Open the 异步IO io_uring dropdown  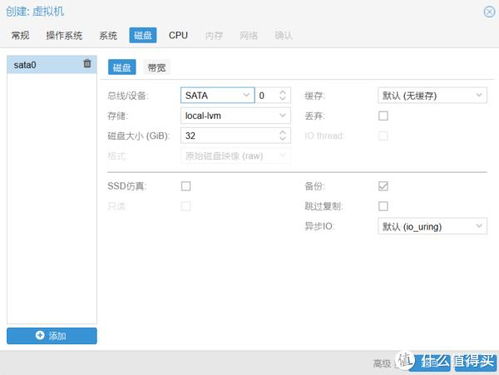[432, 226]
